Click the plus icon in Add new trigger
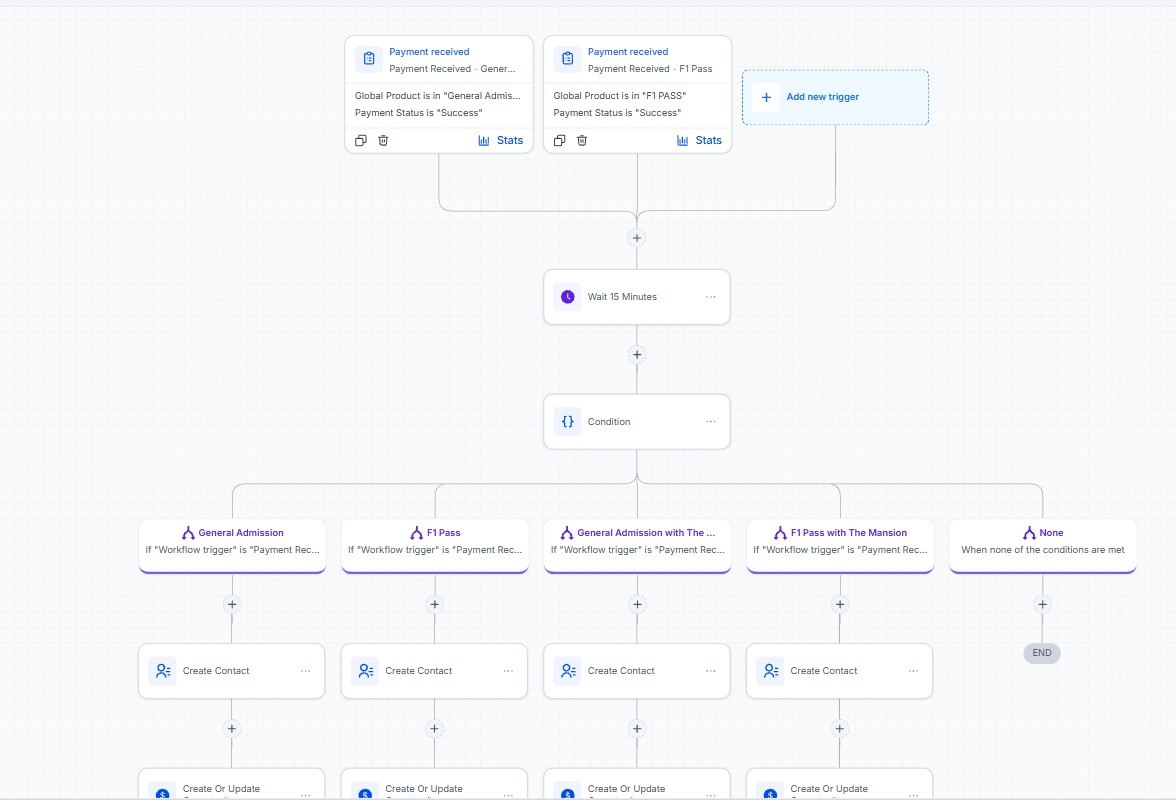The width and height of the screenshot is (1176, 800). click(x=766, y=97)
